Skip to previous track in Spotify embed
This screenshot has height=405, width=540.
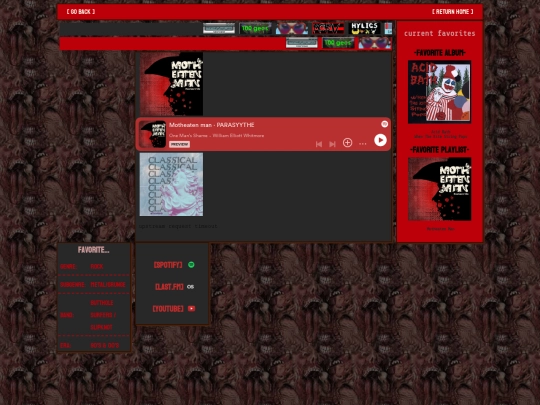[319, 144]
